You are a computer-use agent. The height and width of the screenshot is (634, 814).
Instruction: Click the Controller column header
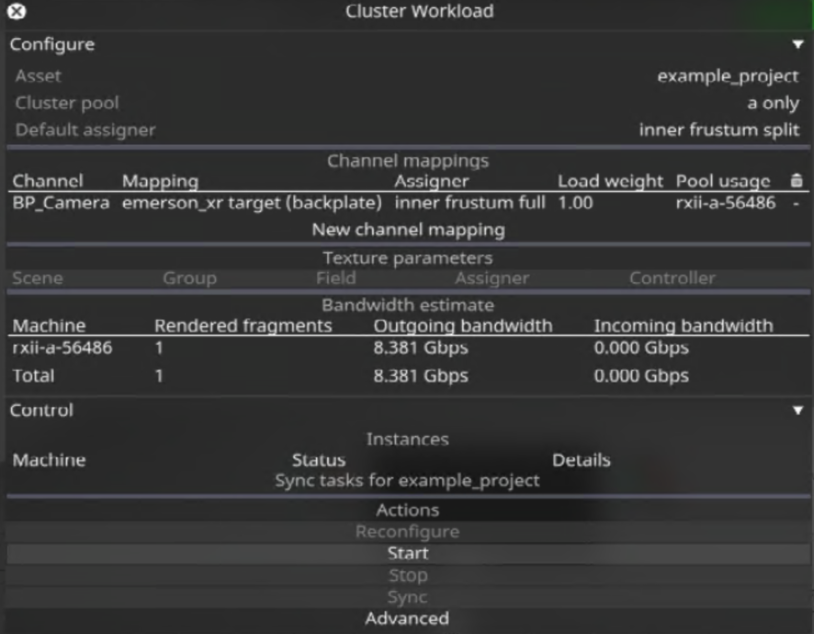tap(672, 278)
